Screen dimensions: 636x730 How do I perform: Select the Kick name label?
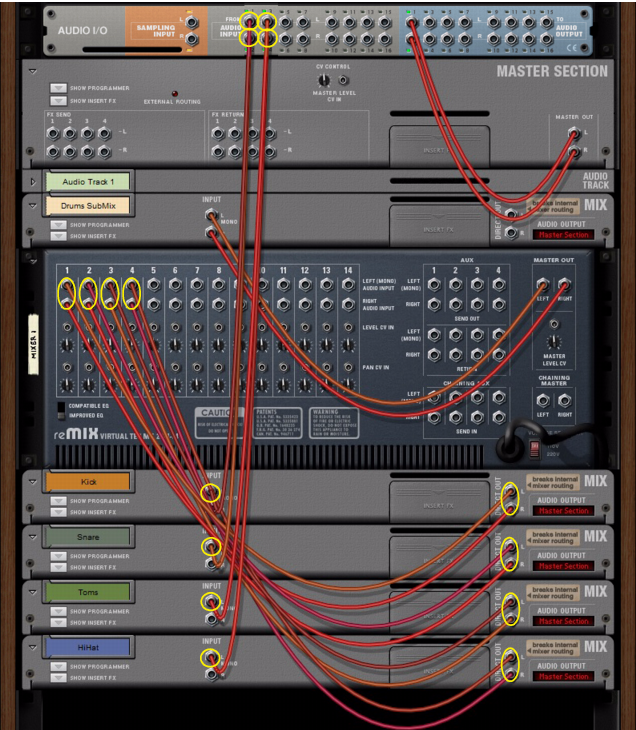click(x=88, y=482)
